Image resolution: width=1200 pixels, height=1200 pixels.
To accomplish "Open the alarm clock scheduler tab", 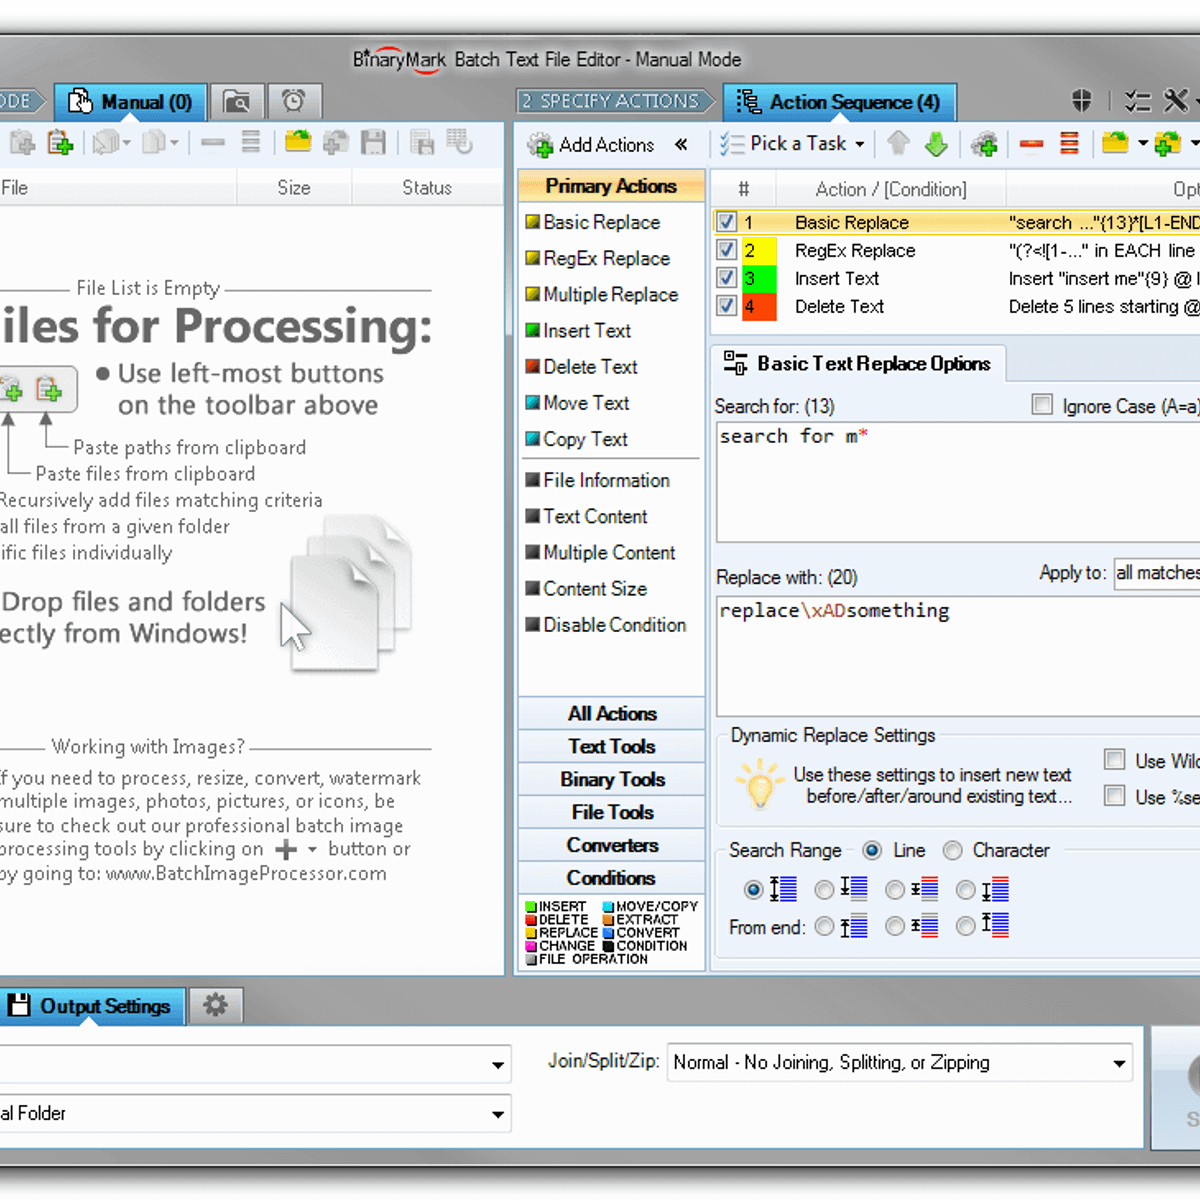I will 294,102.
